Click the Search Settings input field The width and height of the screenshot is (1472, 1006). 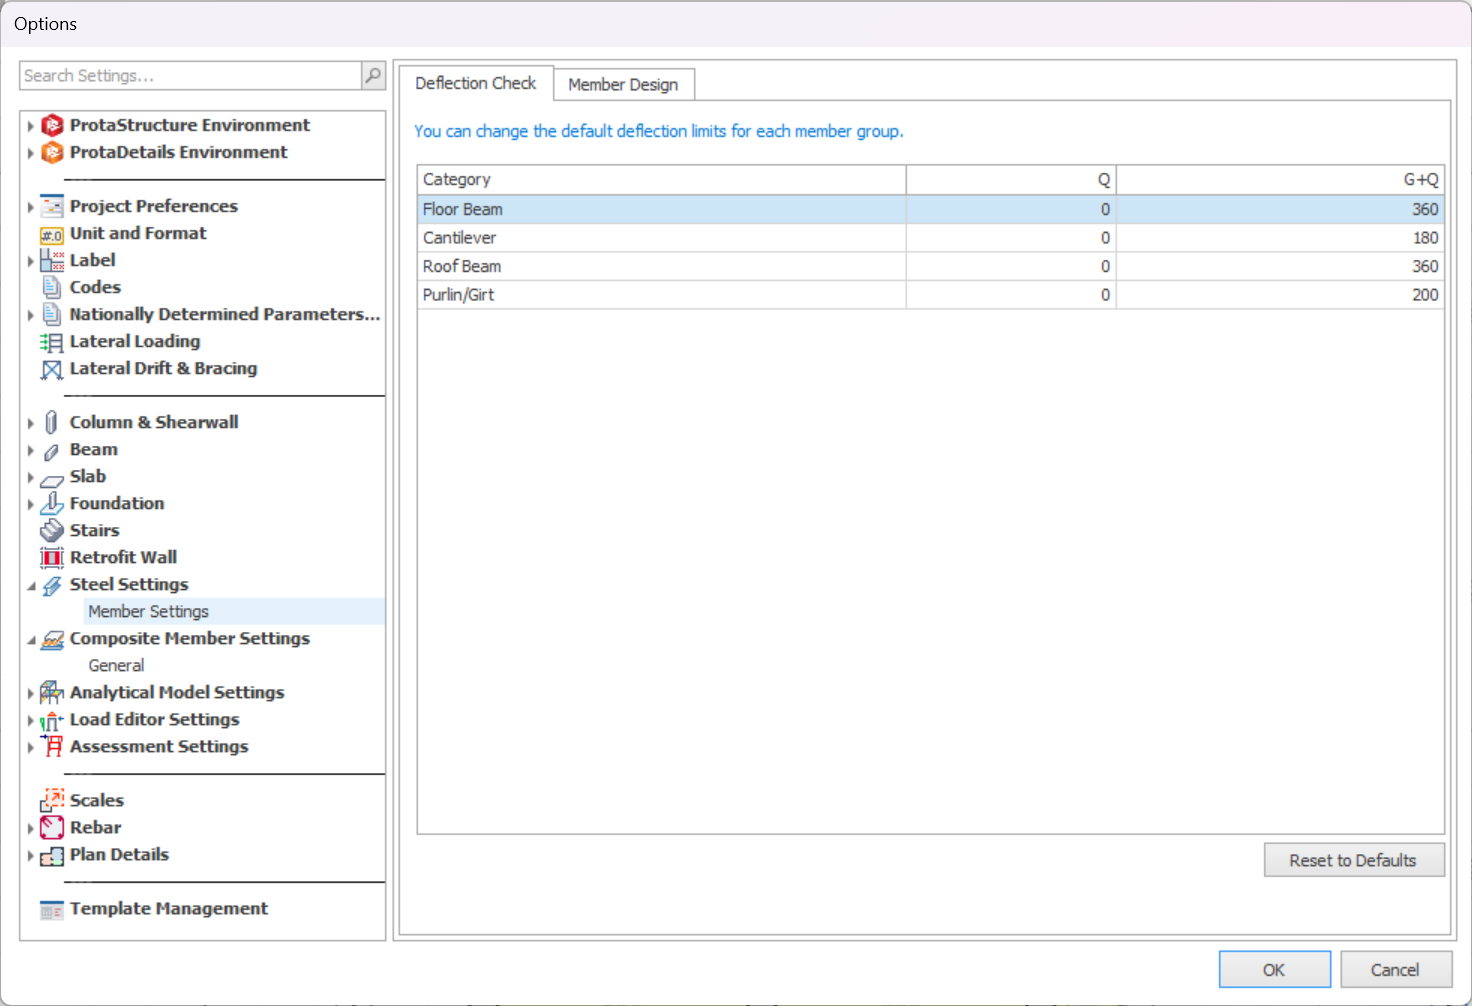click(x=190, y=76)
